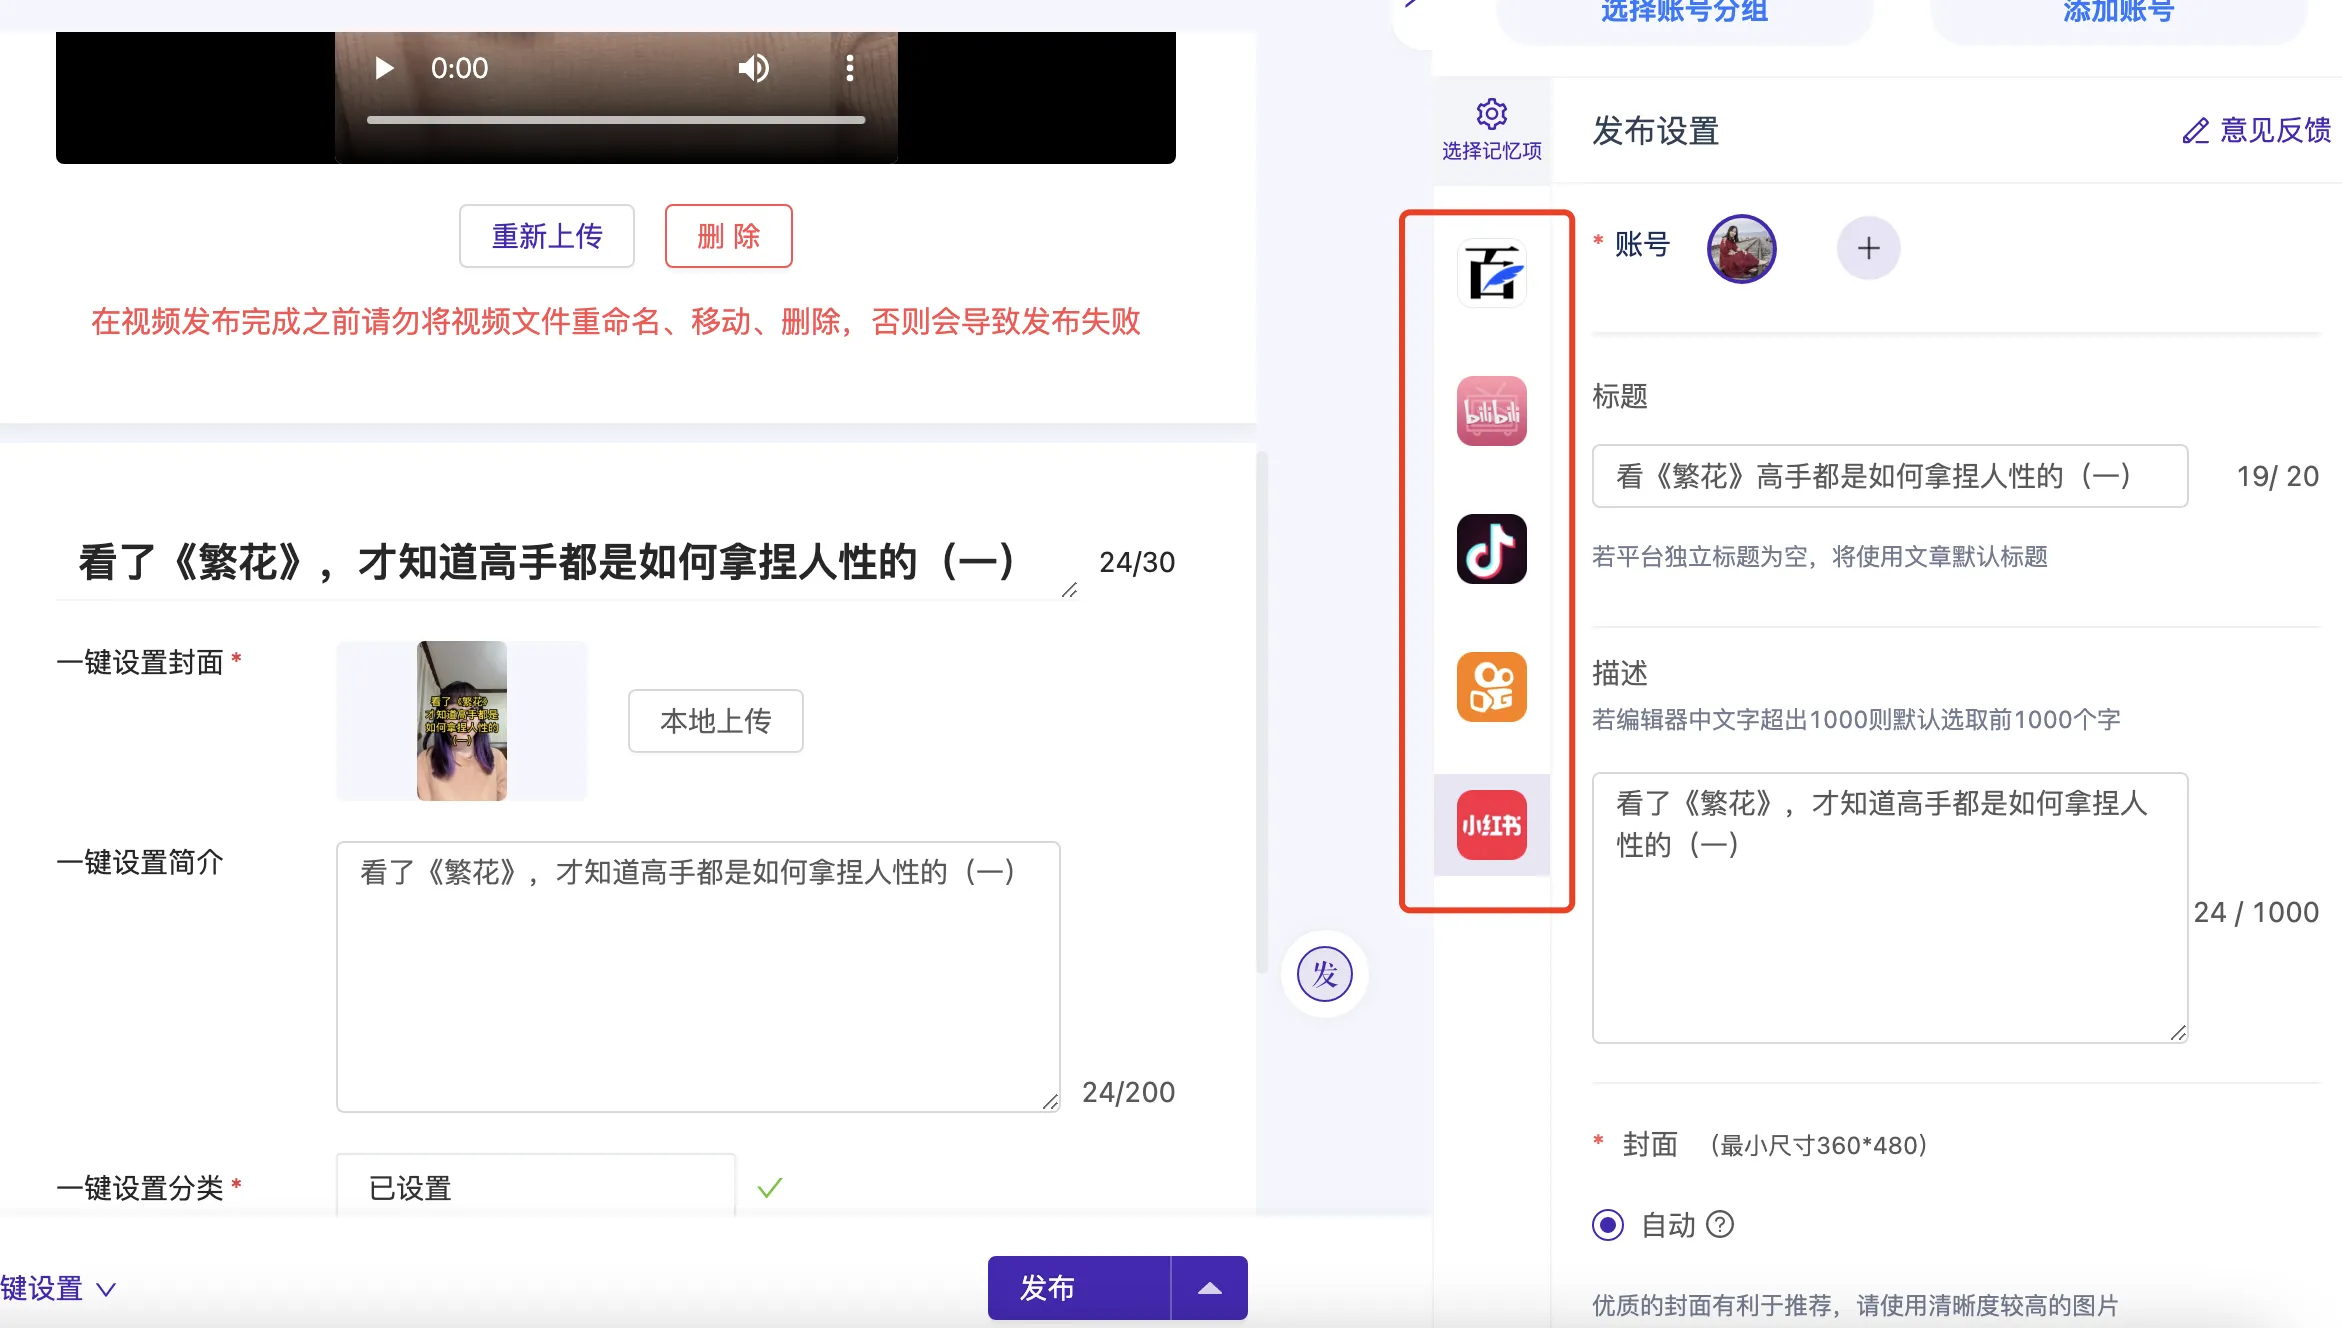Open the 一键设置分类 已设置 dropdown
Image resolution: width=2342 pixels, height=1328 pixels.
535,1188
